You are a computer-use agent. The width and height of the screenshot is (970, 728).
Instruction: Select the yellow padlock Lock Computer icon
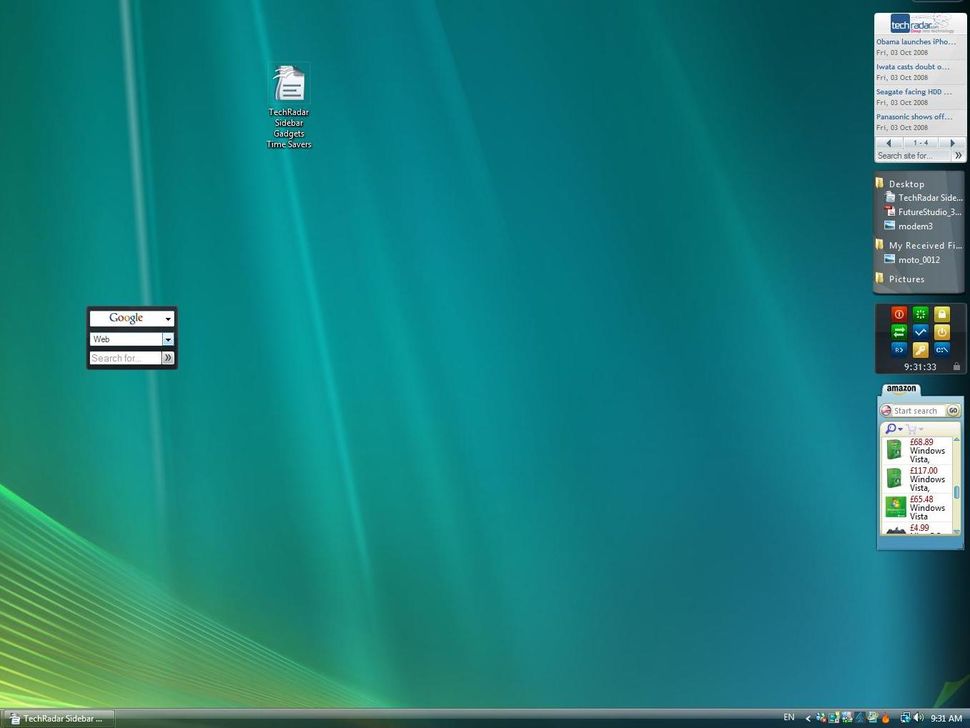coord(941,314)
